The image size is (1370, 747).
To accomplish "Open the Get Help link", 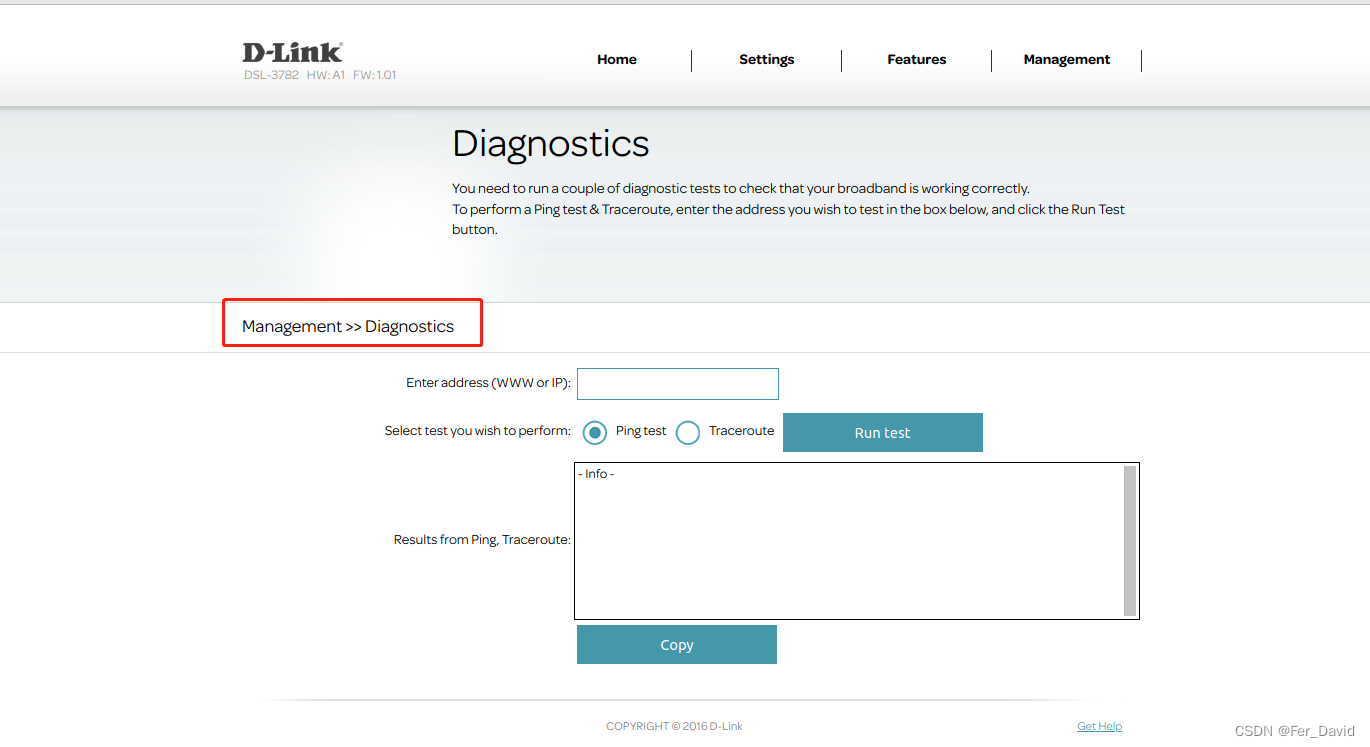I will point(1099,727).
